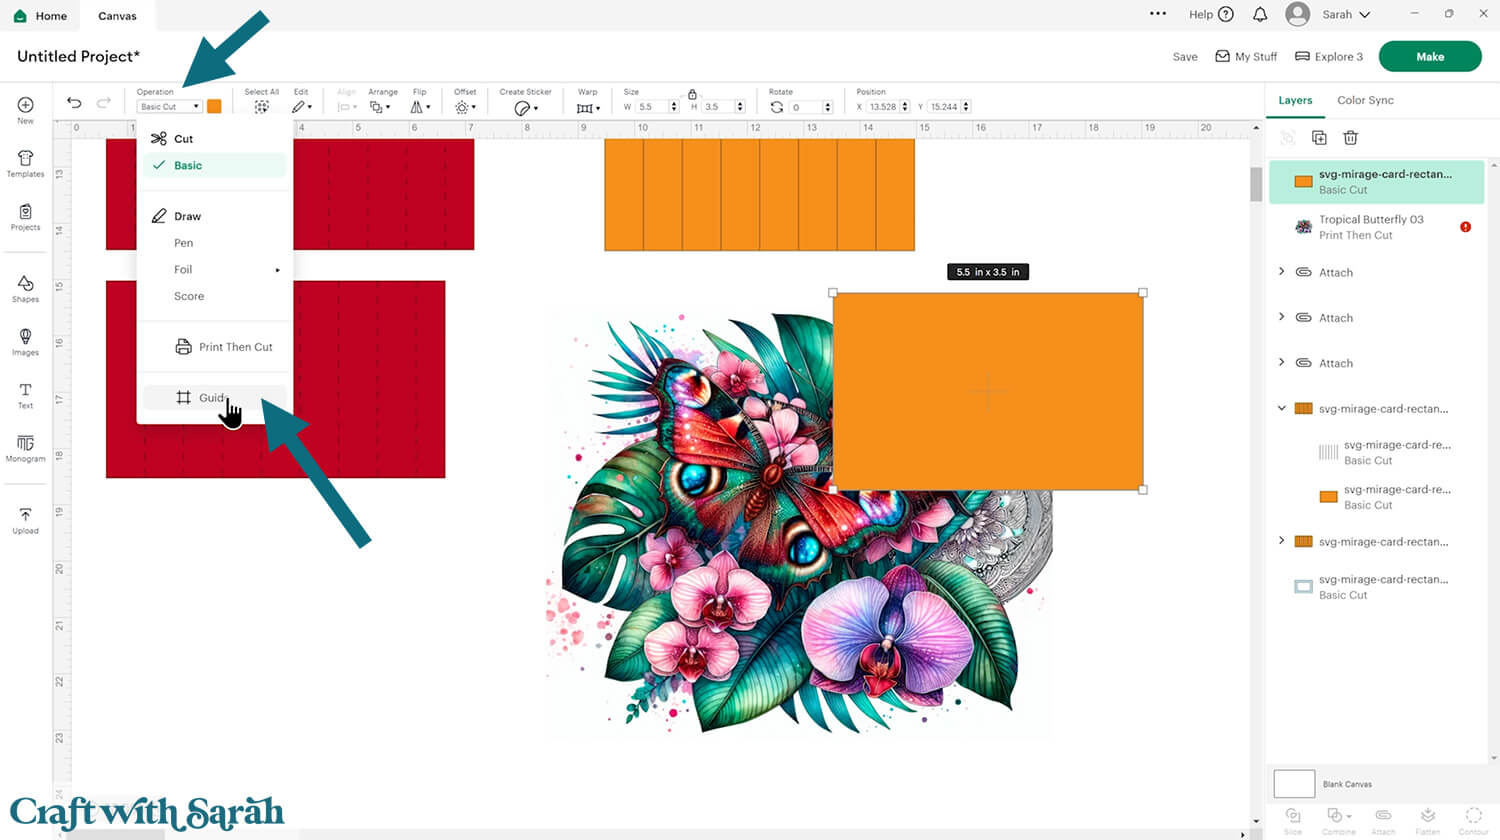
Task: Click the Width size input field
Action: [652, 107]
